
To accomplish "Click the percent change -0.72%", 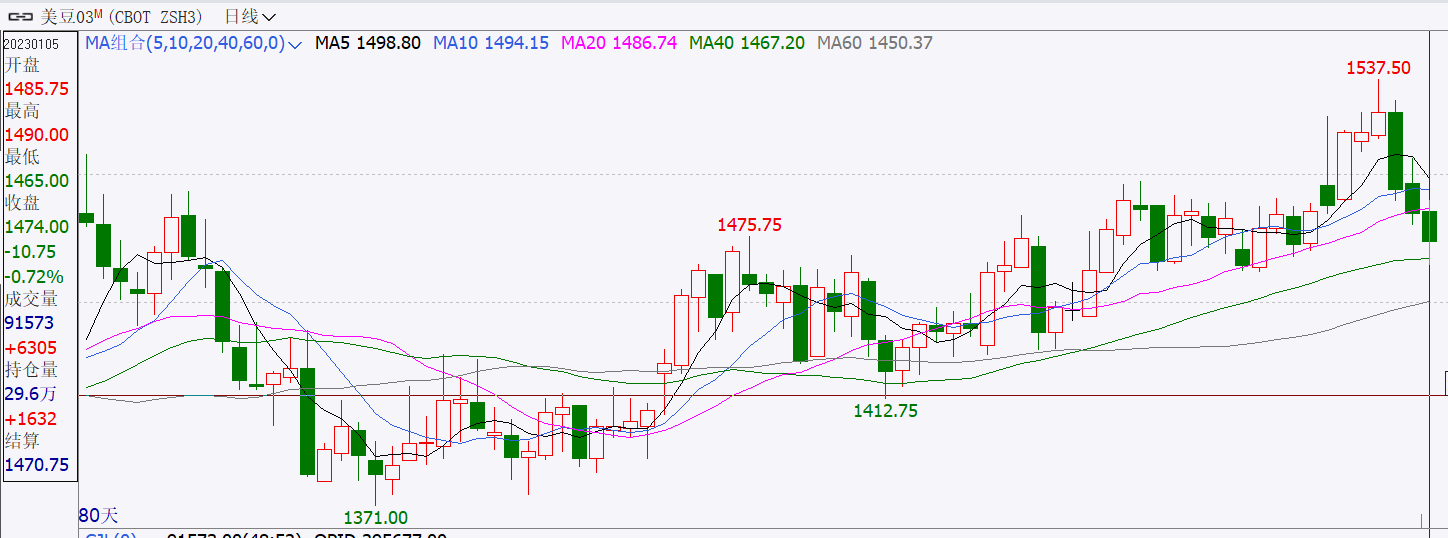I will pos(34,276).
